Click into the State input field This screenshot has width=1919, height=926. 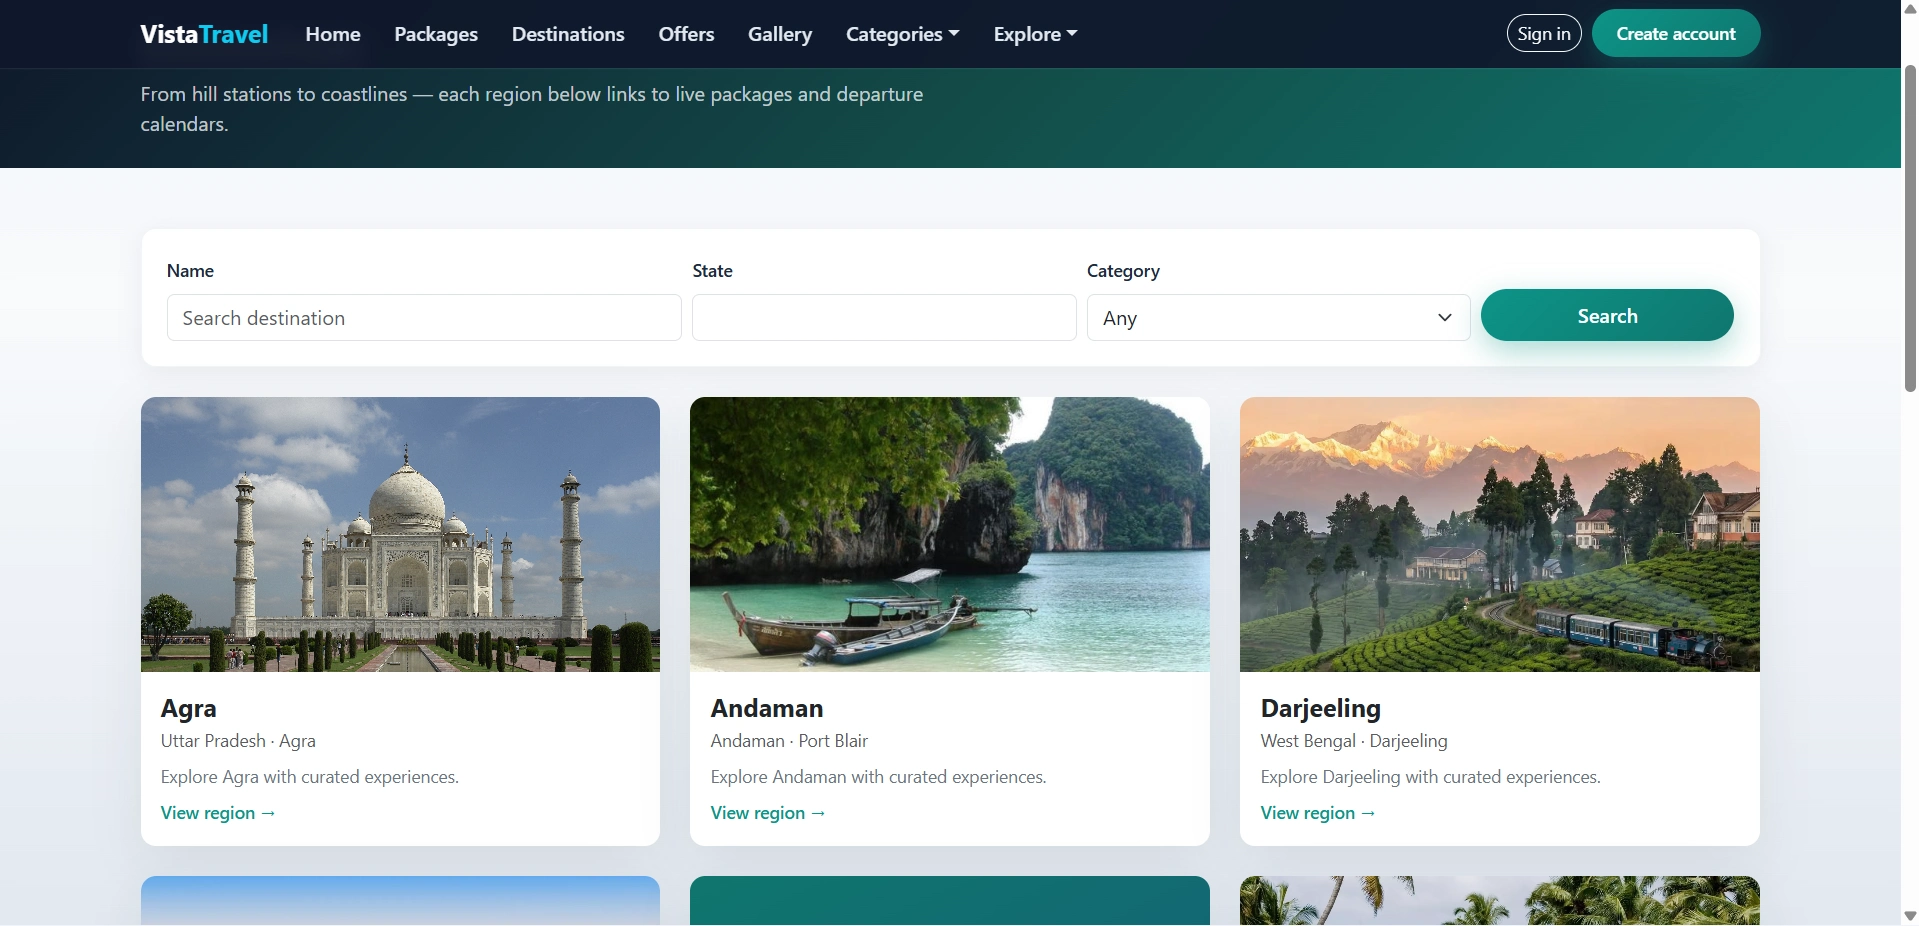click(884, 318)
